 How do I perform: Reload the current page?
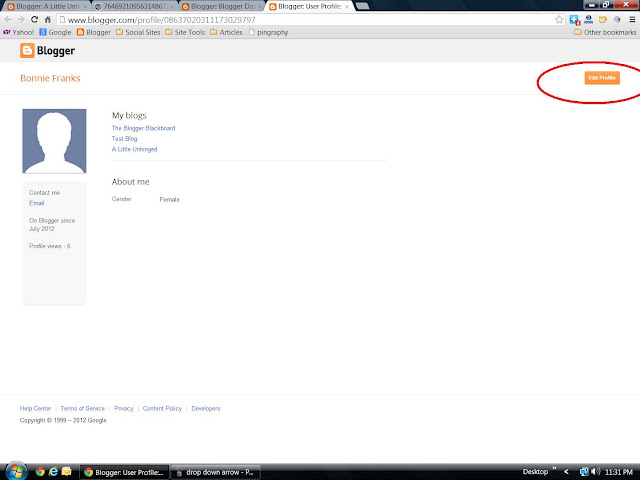(x=34, y=20)
